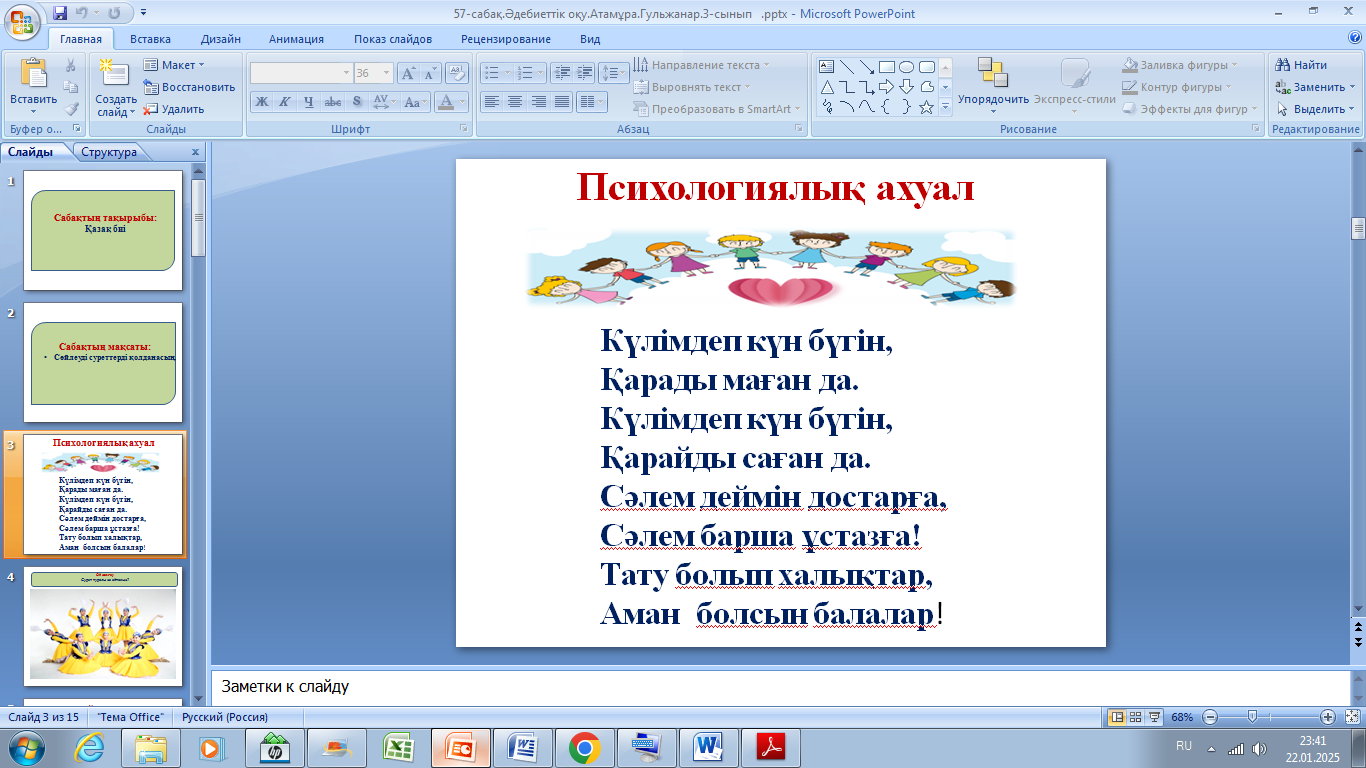Screen dimensions: 1366x768
Task: Toggle italic (К) formatting
Action: (284, 102)
